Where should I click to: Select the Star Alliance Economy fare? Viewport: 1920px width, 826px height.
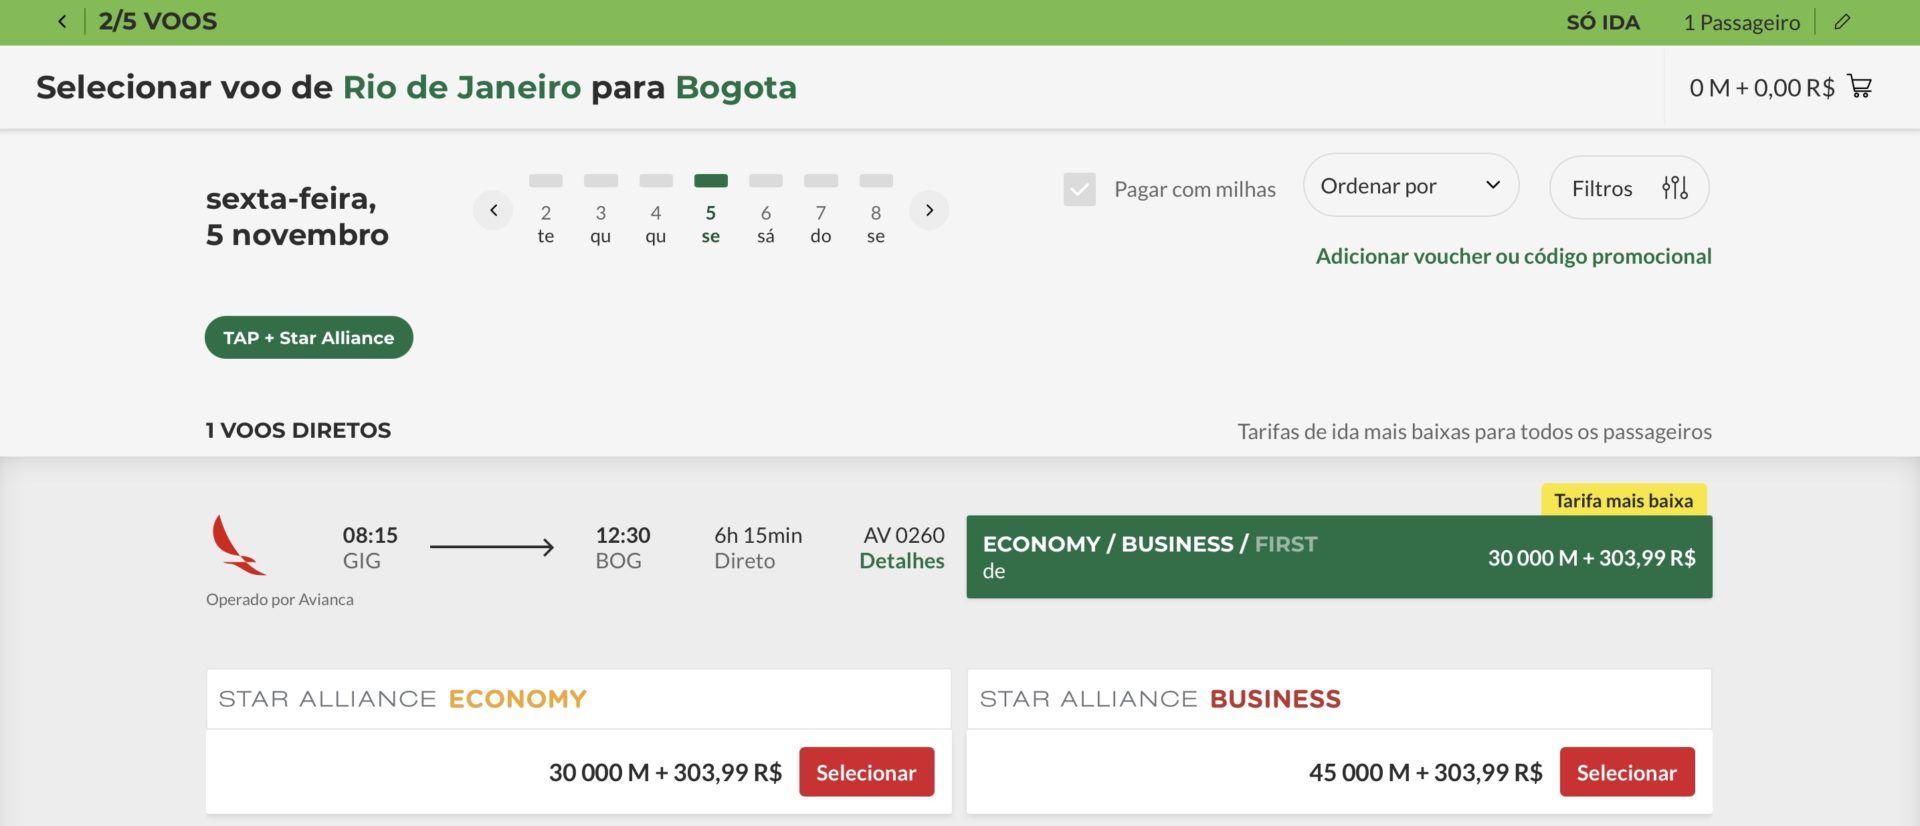pyautogui.click(x=866, y=772)
